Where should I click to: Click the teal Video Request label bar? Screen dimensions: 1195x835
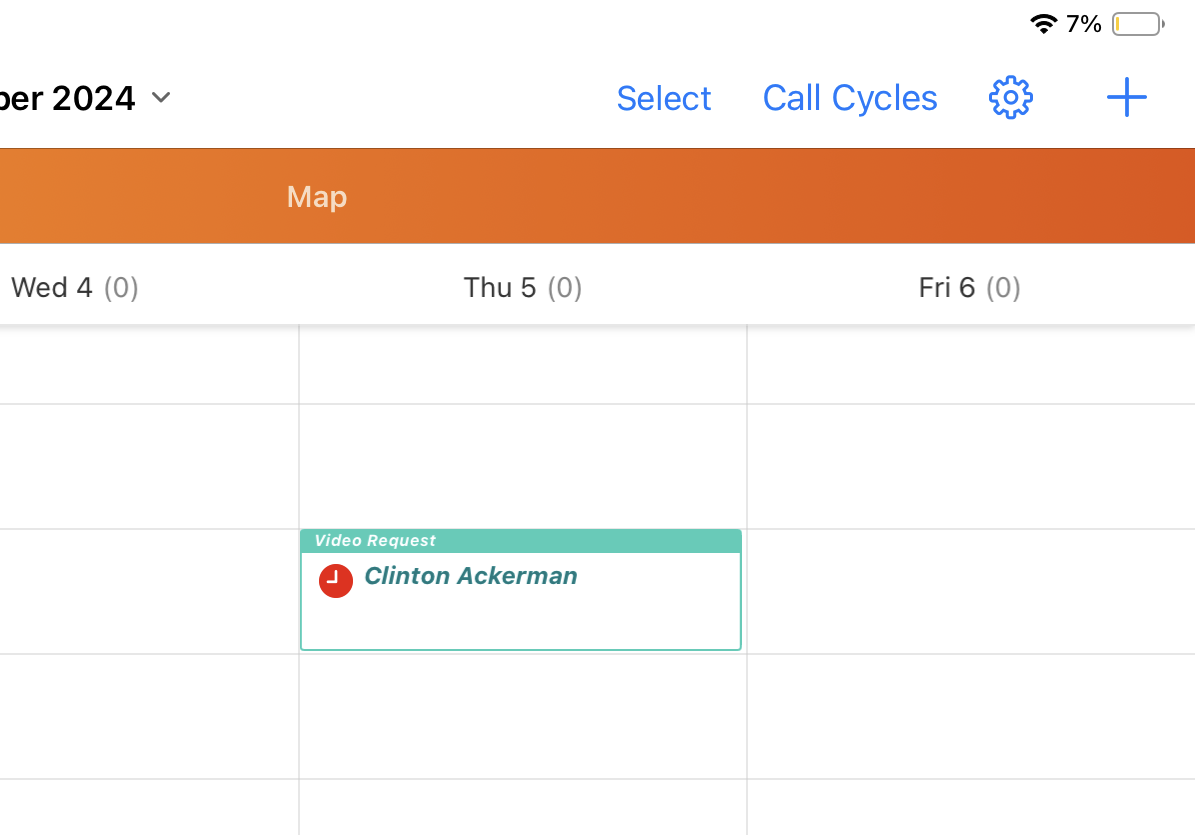(x=520, y=541)
